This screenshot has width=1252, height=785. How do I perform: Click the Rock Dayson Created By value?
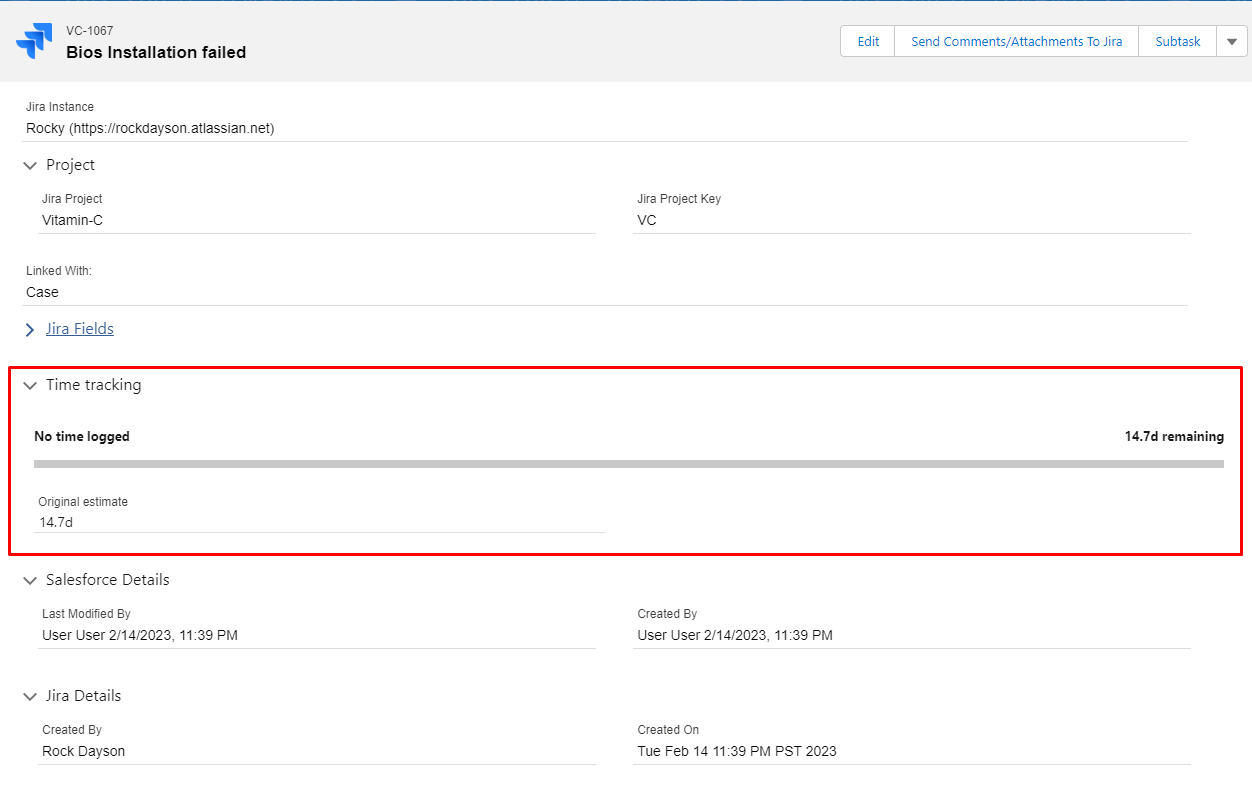point(83,751)
